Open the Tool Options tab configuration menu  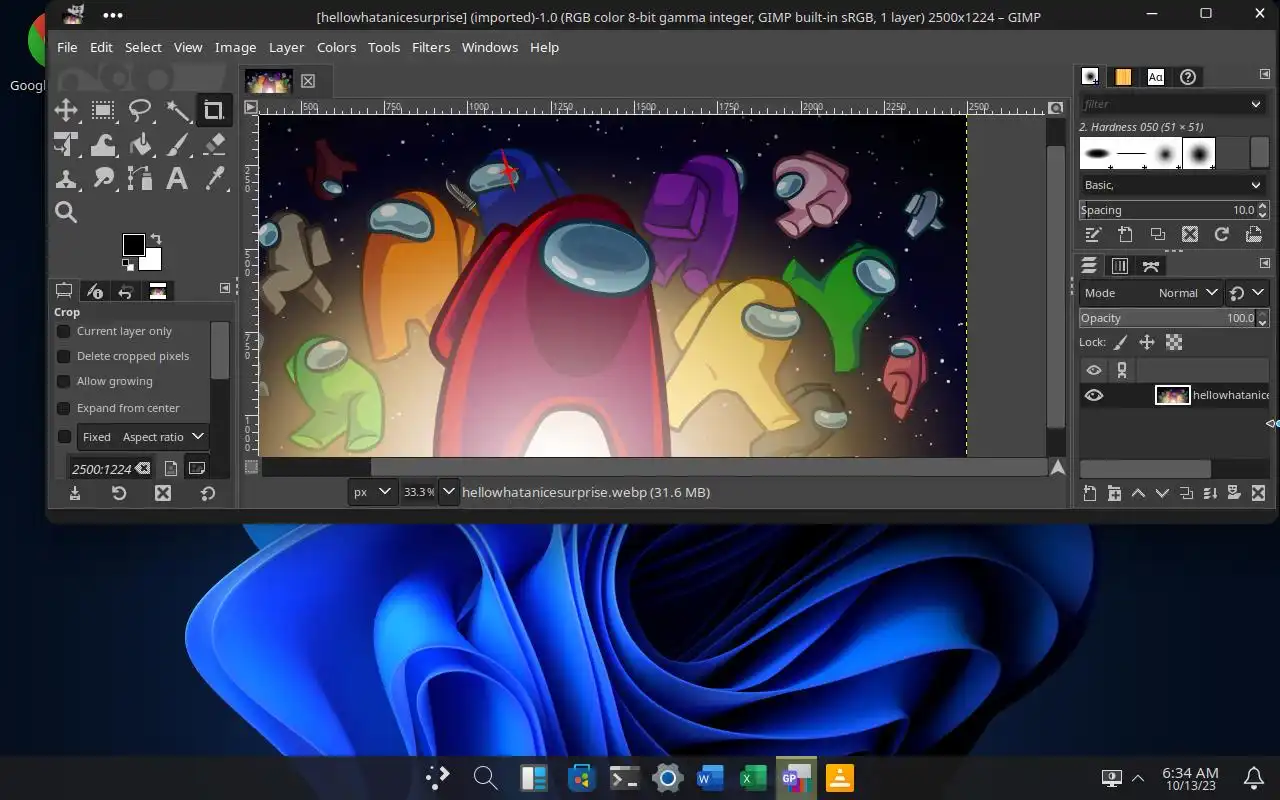tap(225, 289)
